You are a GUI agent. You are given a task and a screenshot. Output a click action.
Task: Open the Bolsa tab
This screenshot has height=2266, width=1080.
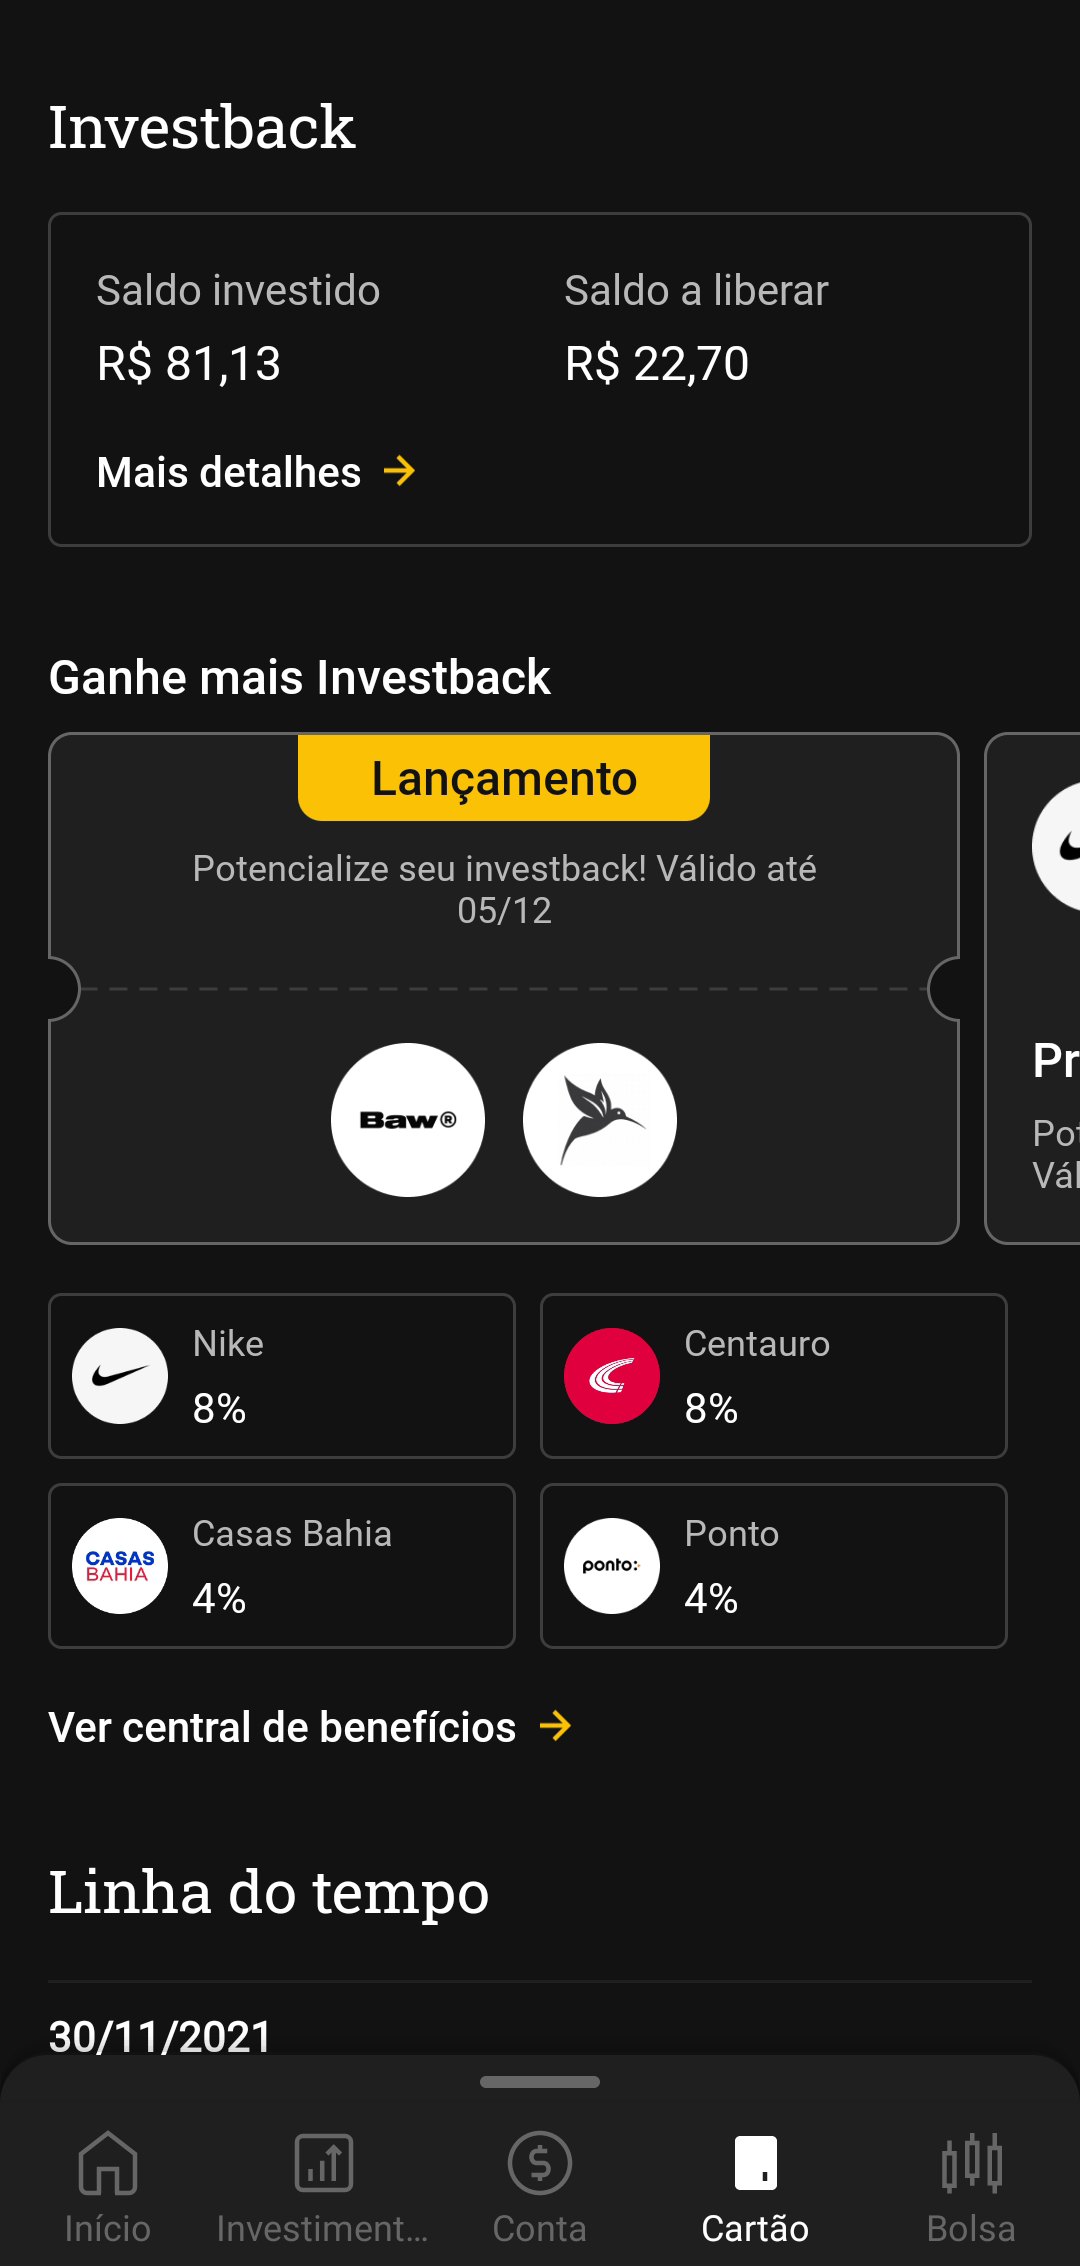(971, 2186)
